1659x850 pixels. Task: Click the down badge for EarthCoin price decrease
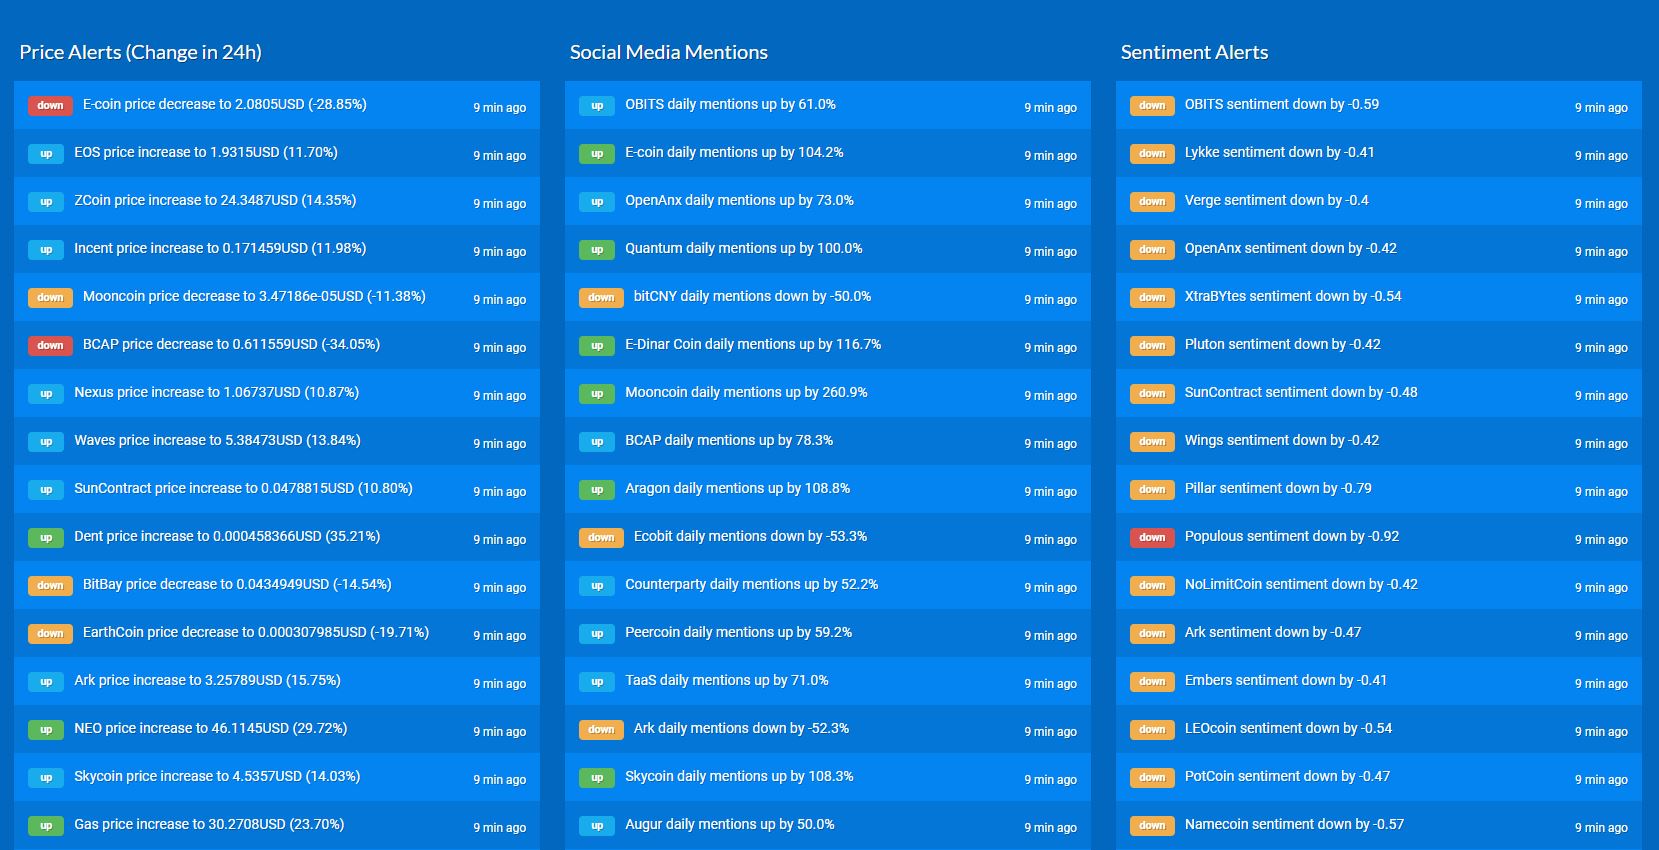tap(50, 633)
